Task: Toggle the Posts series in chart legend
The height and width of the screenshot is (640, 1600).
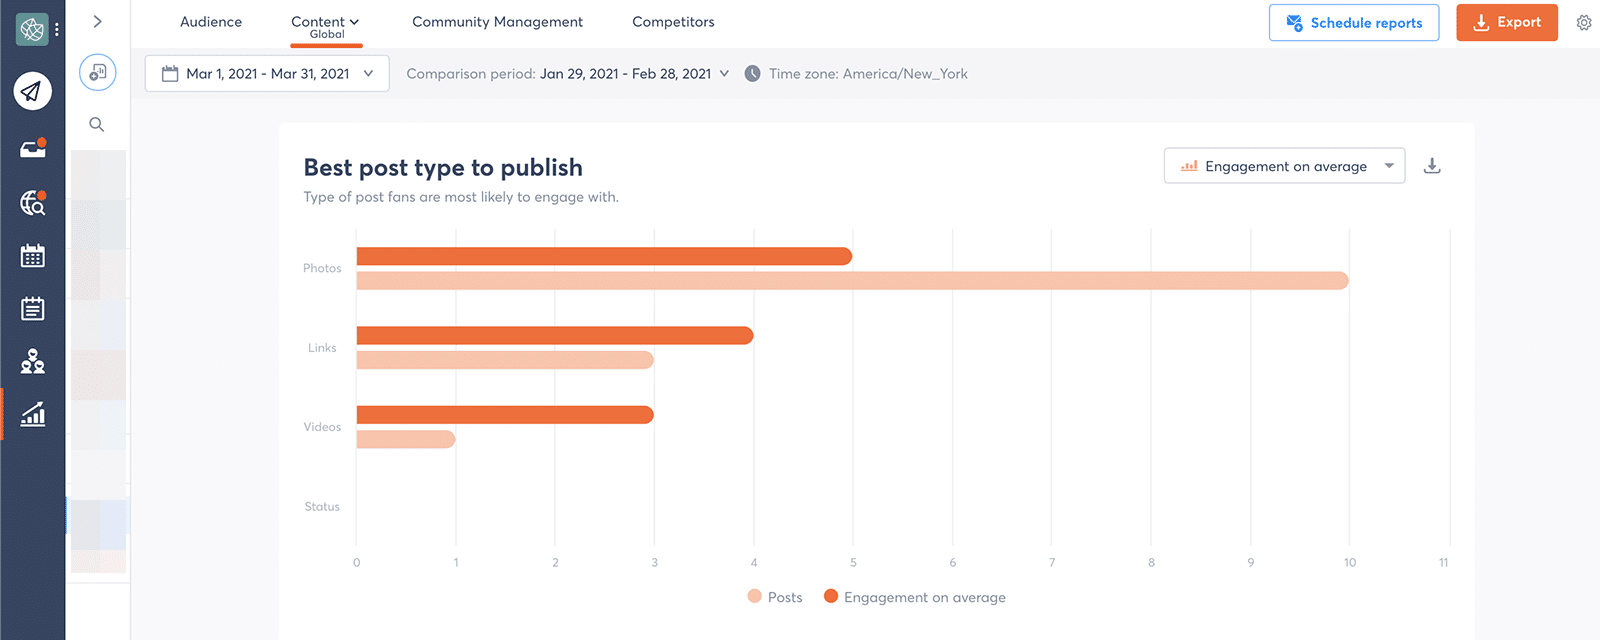Action: coord(775,597)
